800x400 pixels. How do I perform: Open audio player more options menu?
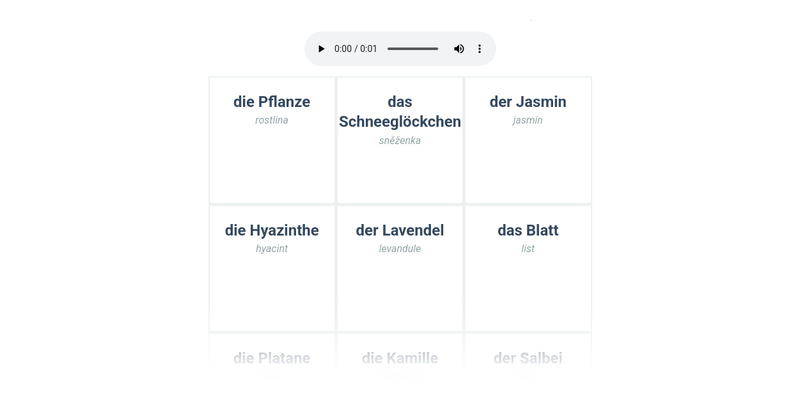480,49
